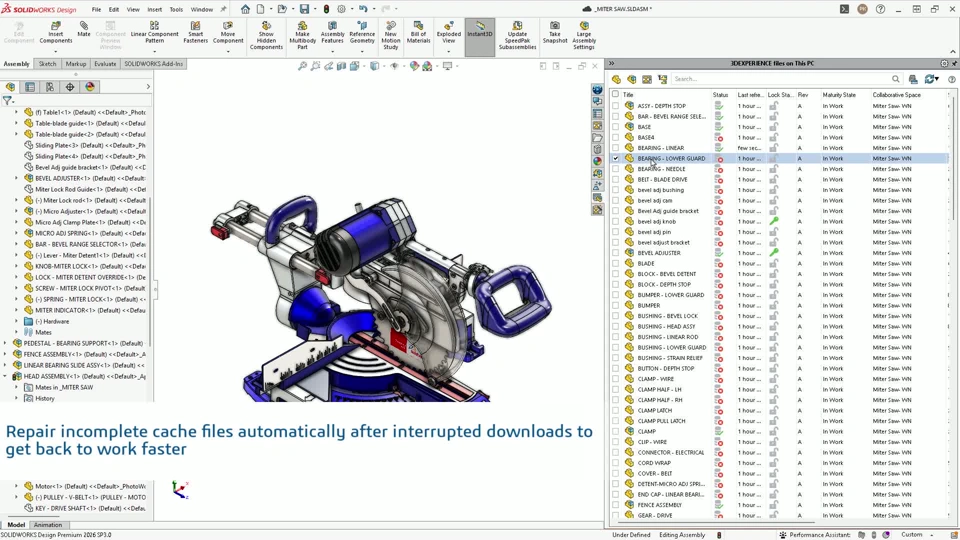Screen dimensions: 960x540
Task: Open Large Assembly Settings
Action: tap(583, 36)
